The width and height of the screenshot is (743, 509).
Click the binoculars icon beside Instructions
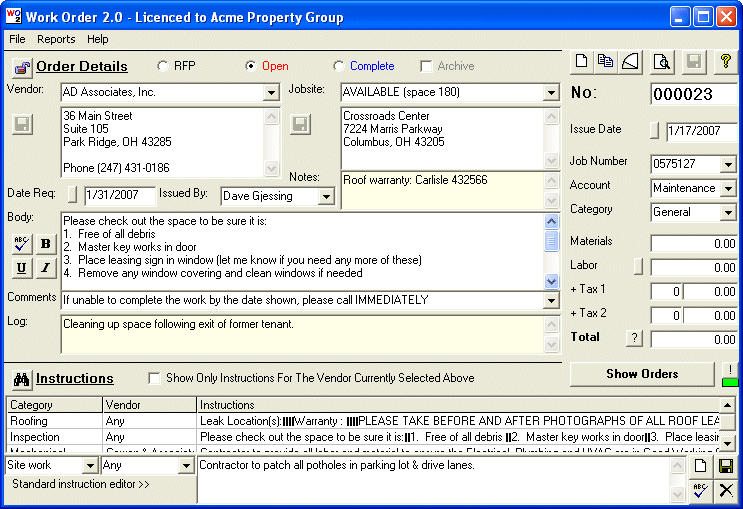pyautogui.click(x=21, y=379)
